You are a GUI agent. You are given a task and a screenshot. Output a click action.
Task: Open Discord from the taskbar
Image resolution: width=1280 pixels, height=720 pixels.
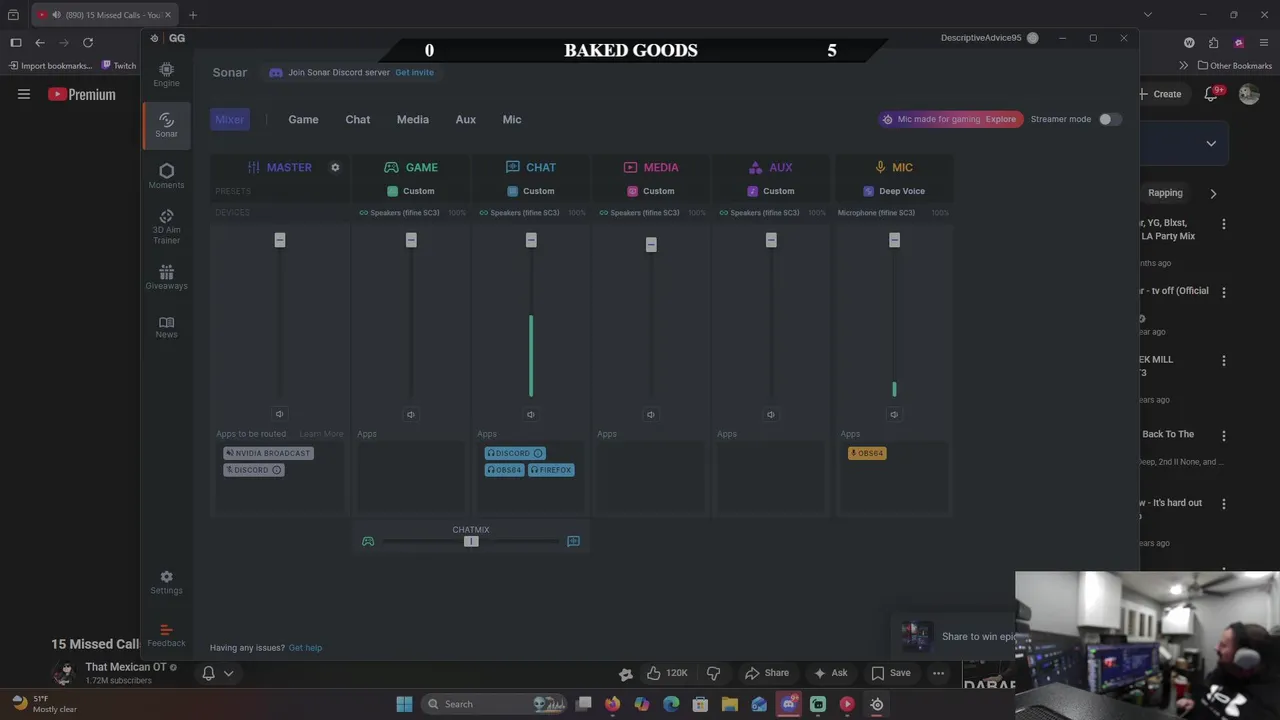(x=788, y=704)
